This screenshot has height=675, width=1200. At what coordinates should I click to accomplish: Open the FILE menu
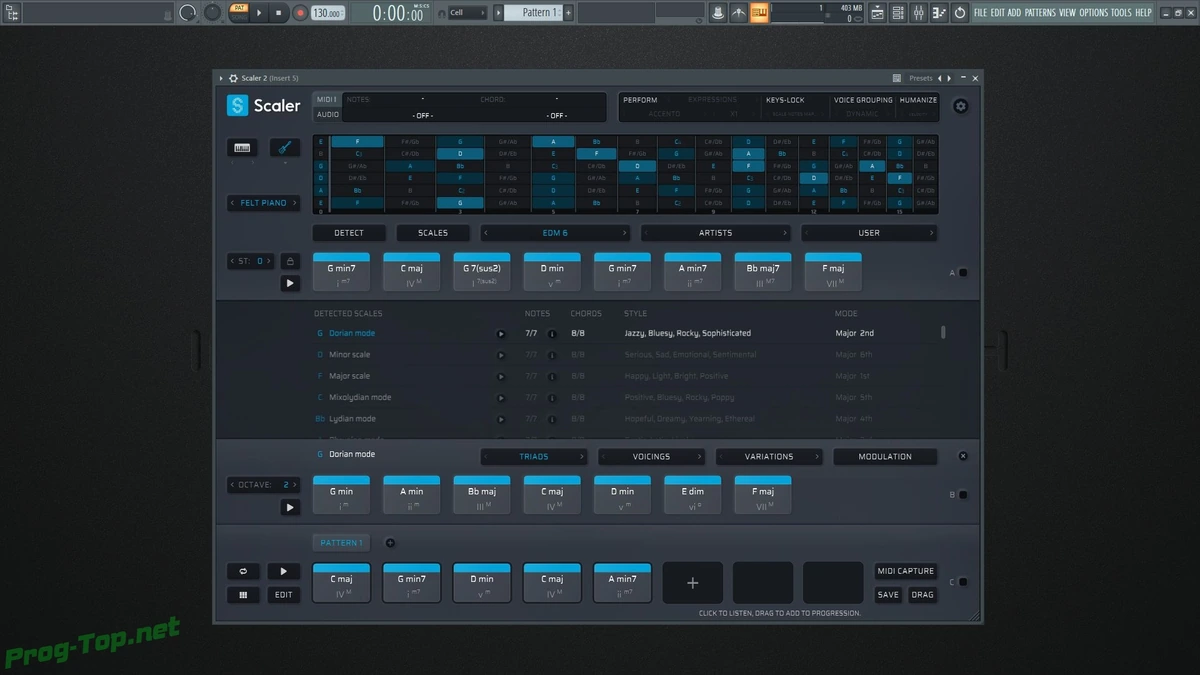tap(980, 13)
